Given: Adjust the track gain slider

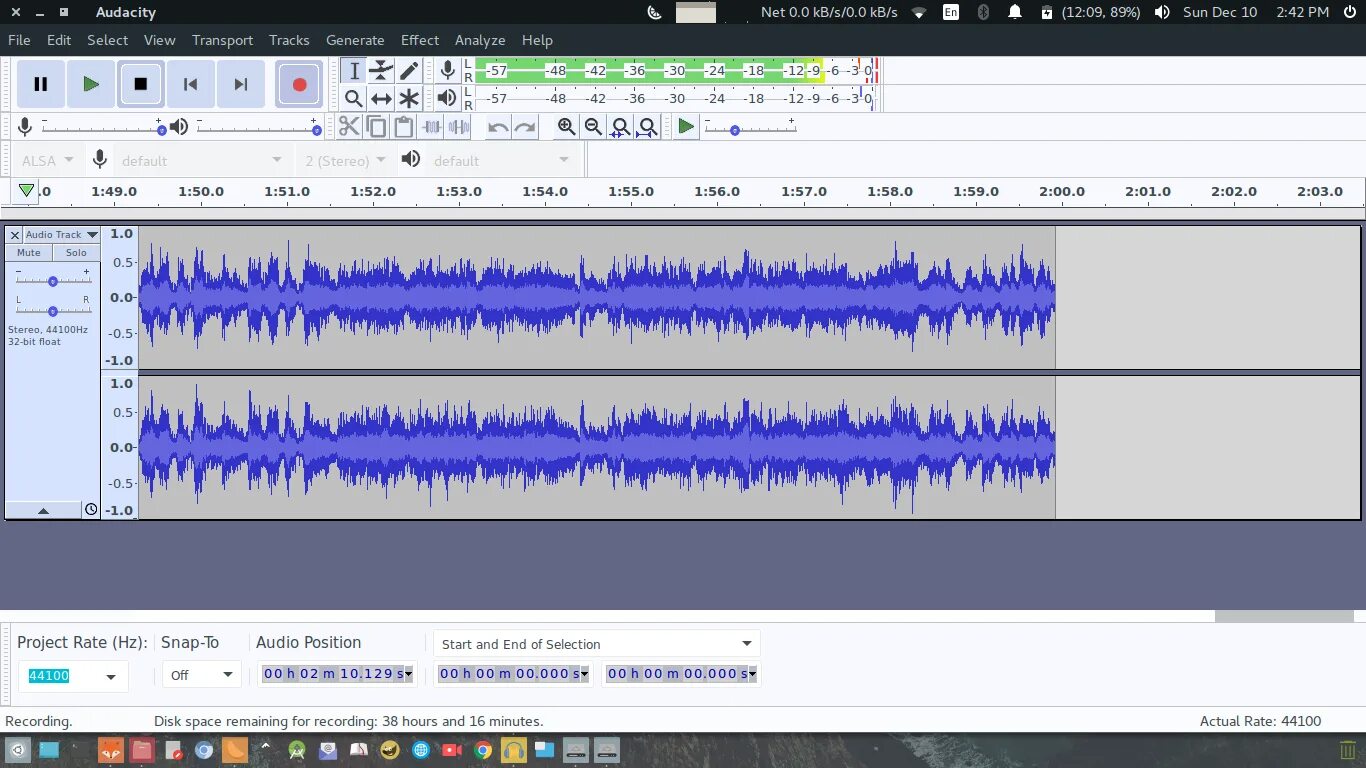Looking at the screenshot, I should [x=53, y=281].
